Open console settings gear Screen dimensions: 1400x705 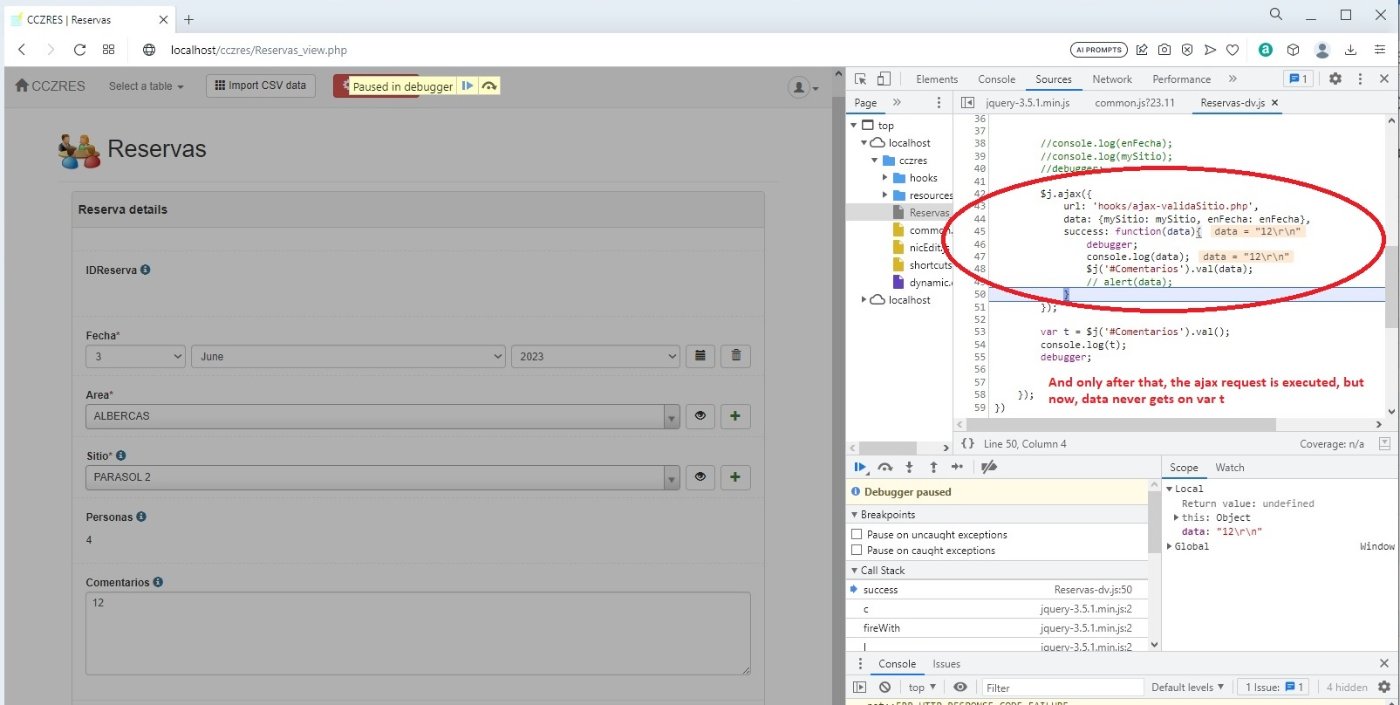[1384, 687]
